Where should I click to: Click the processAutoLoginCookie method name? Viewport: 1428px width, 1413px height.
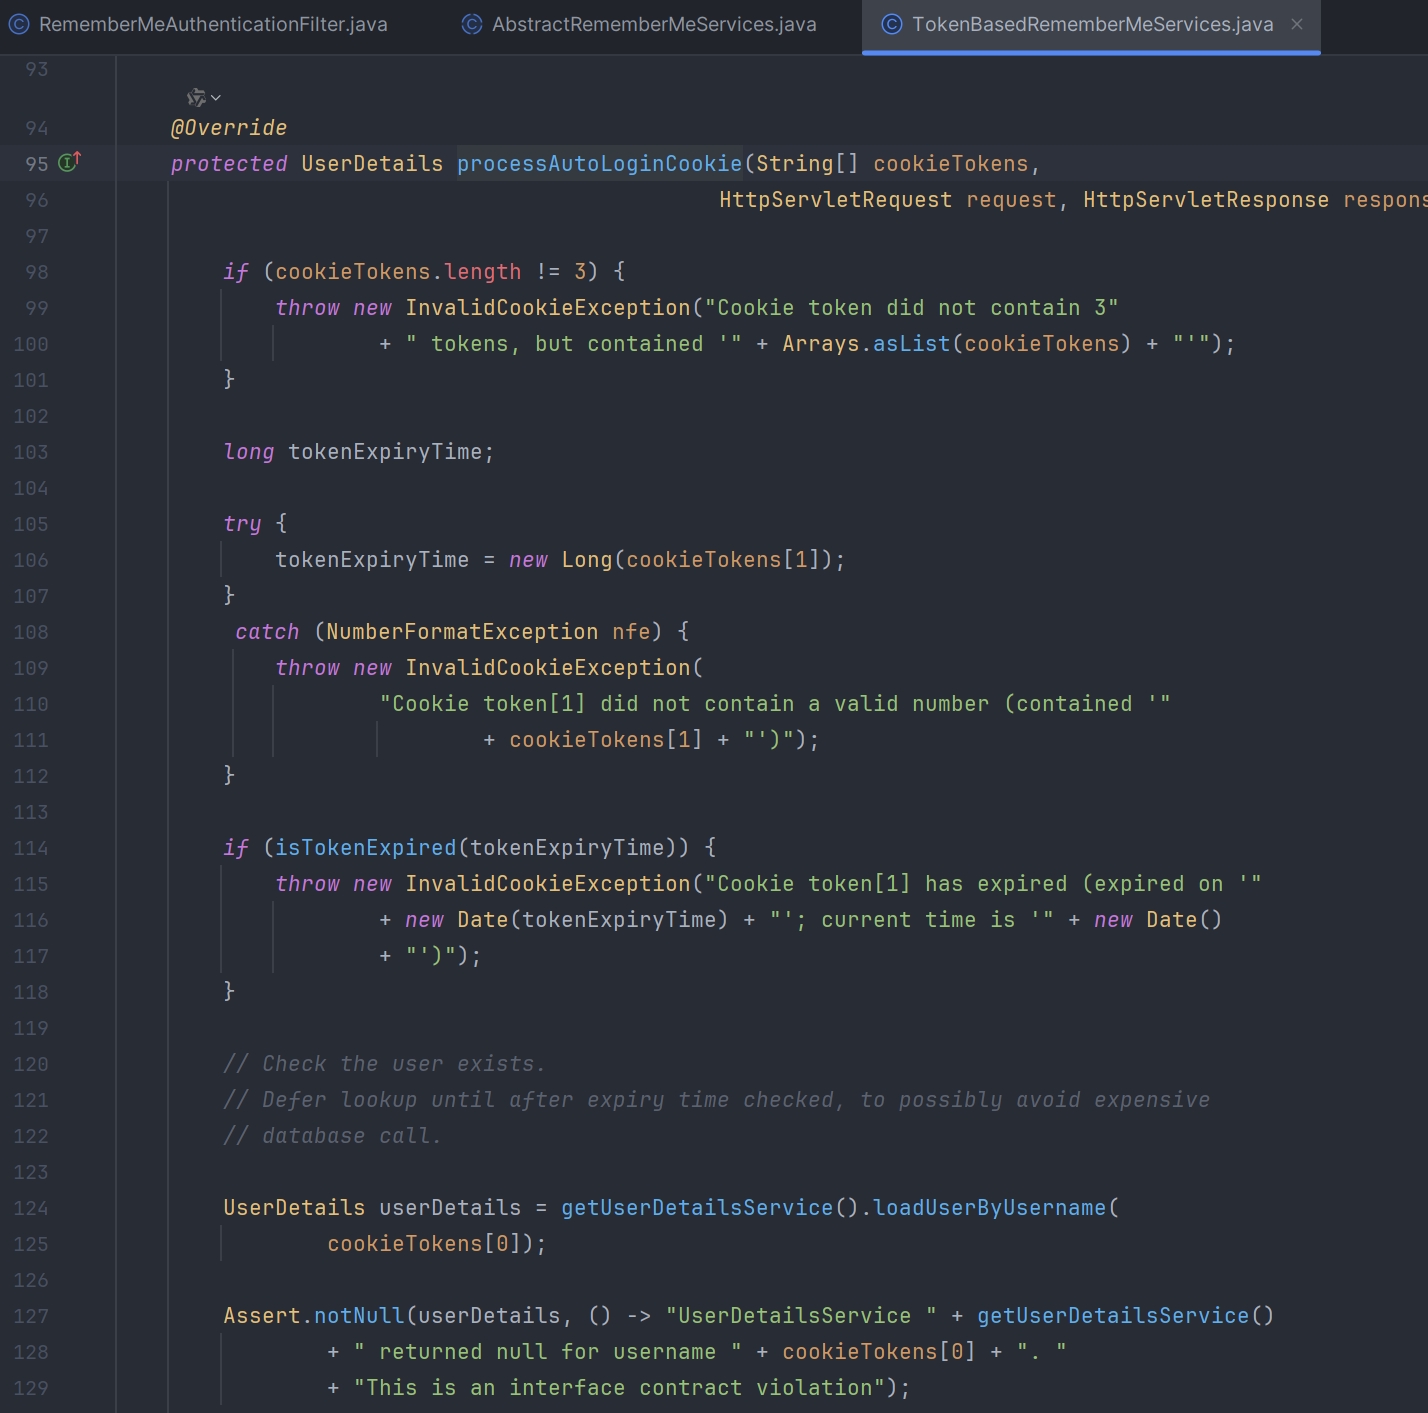[599, 164]
